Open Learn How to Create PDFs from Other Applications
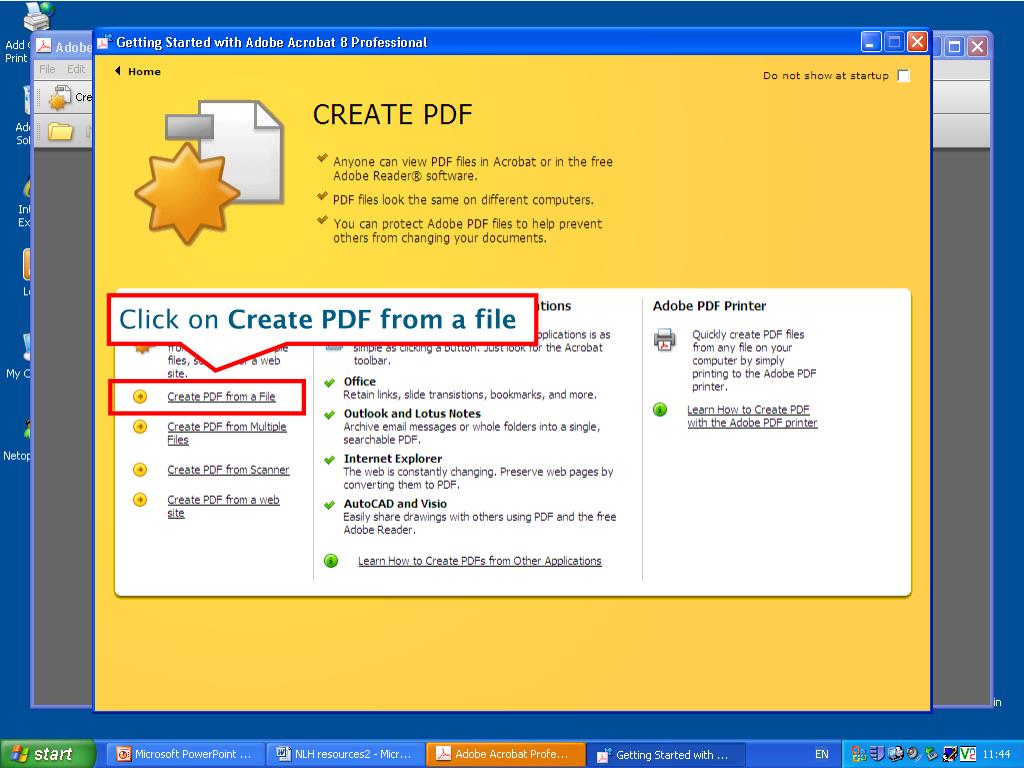Viewport: 1024px width, 768px height. (479, 561)
